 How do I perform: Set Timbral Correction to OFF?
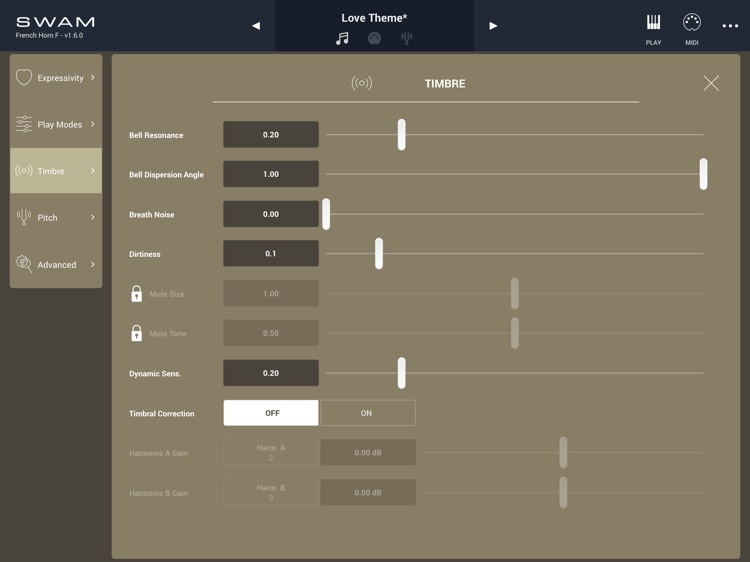[x=271, y=413]
